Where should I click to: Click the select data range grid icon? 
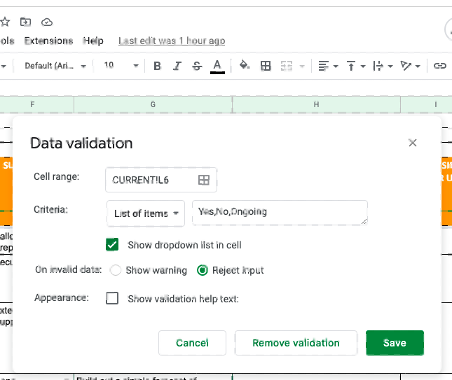click(204, 180)
